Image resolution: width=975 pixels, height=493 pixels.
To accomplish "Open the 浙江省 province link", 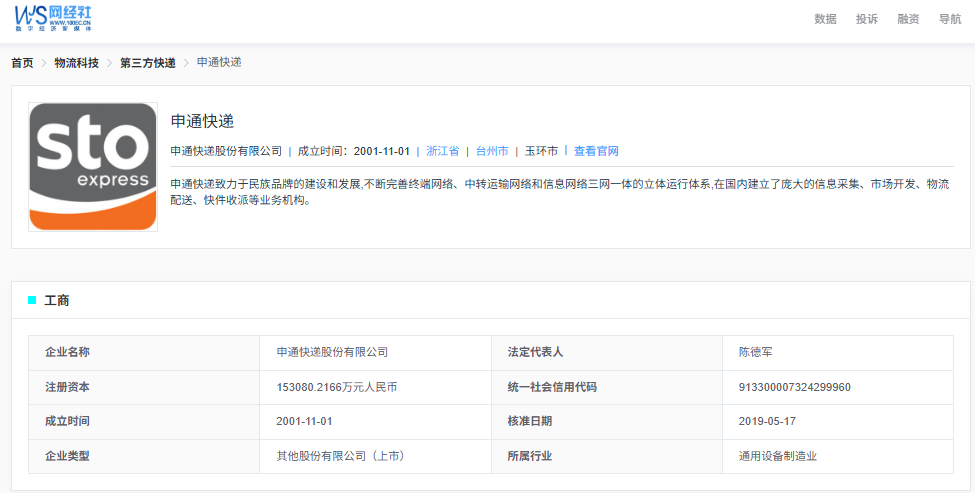I will [443, 151].
